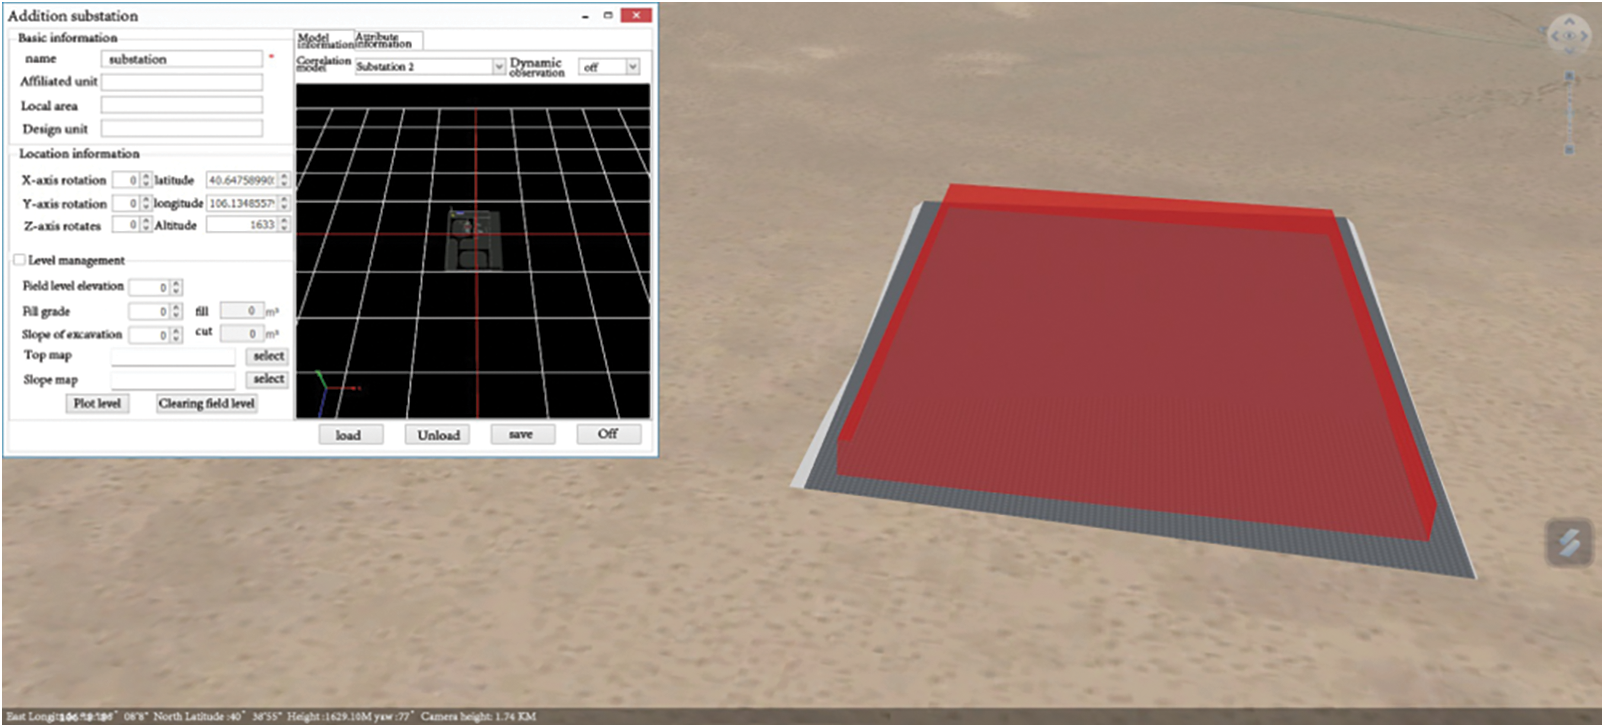Click the X-axis rotation spinner arrows
Viewport: 1605px width, 728px height.
[146, 180]
